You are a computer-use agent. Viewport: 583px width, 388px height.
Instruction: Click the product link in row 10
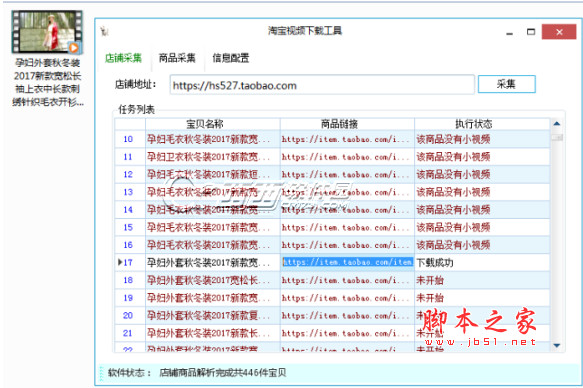[347, 139]
